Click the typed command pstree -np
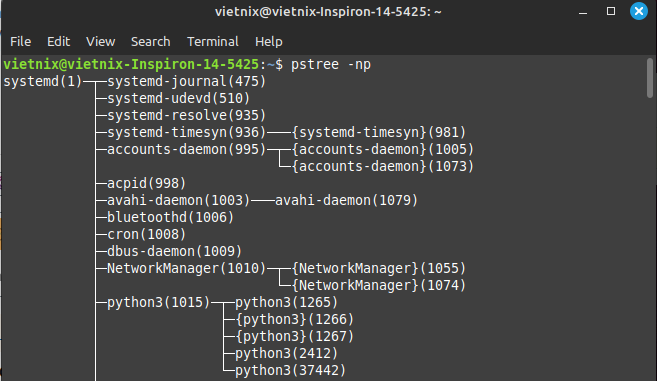Screen dimensions: 657x381 (x=331, y=65)
